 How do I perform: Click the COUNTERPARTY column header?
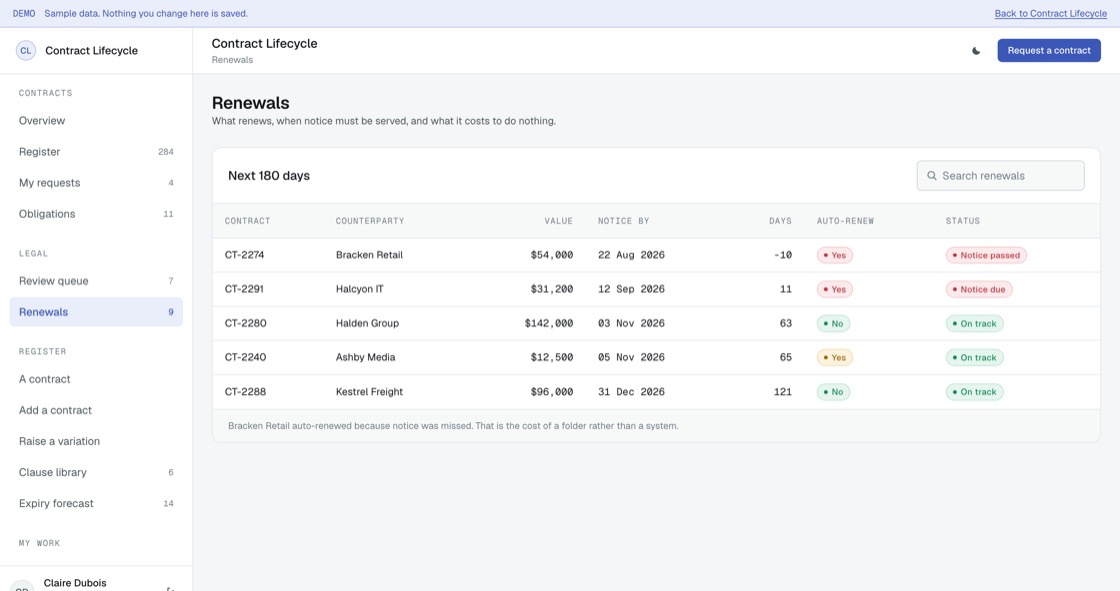coord(370,221)
